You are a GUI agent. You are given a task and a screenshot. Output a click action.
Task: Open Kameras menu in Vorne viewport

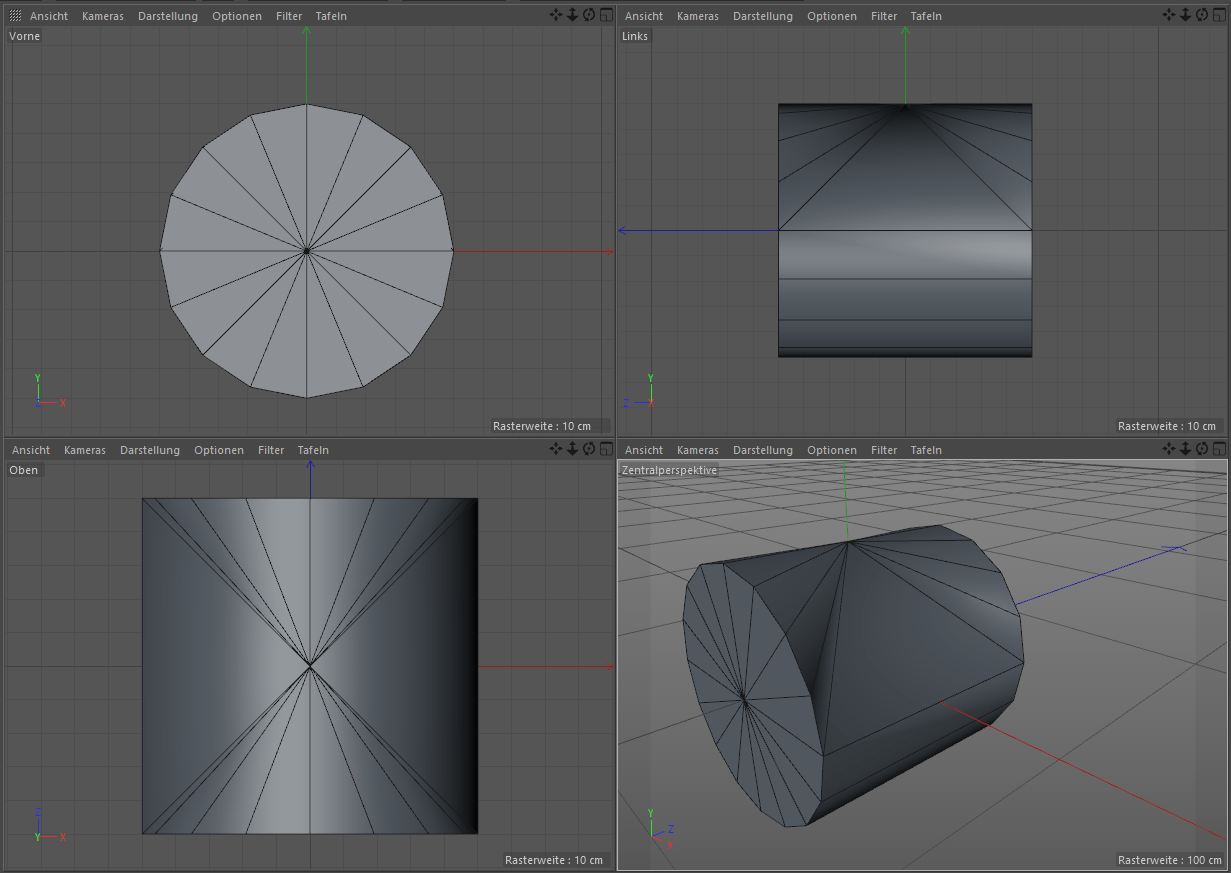(103, 16)
